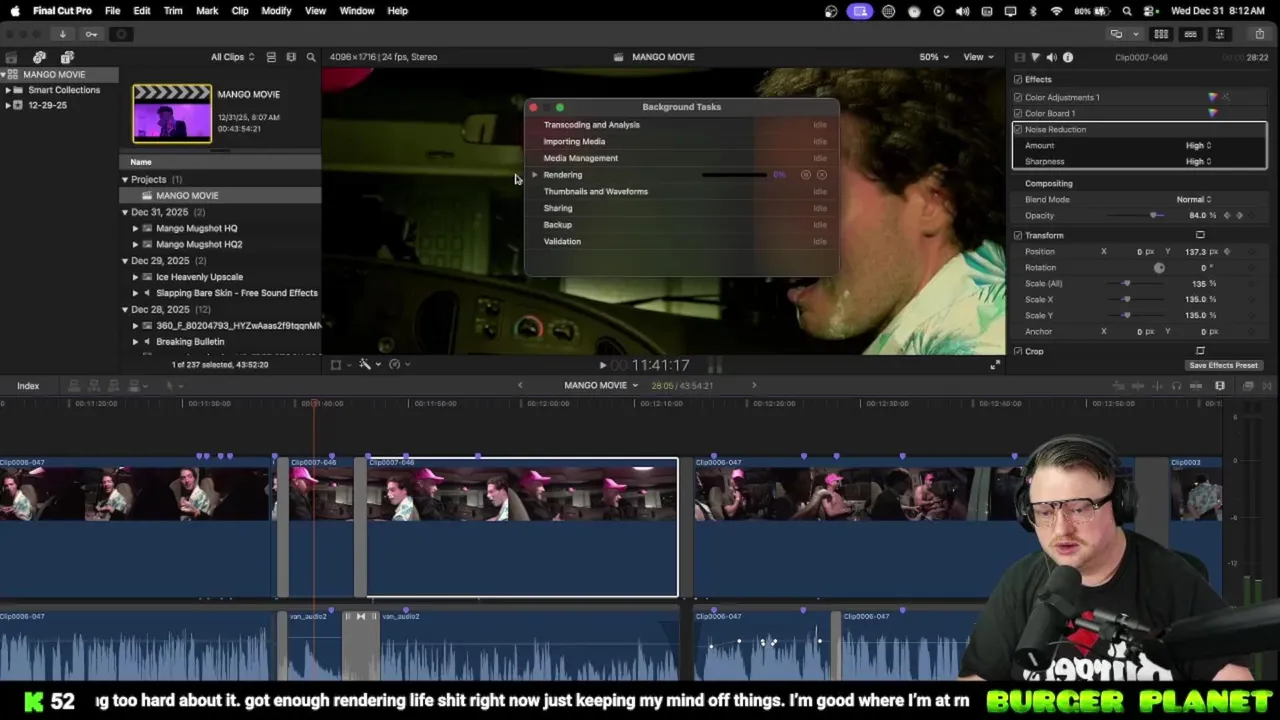Open the enhancement wand menu below viewer
Image resolution: width=1280 pixels, height=720 pixels.
tap(368, 364)
